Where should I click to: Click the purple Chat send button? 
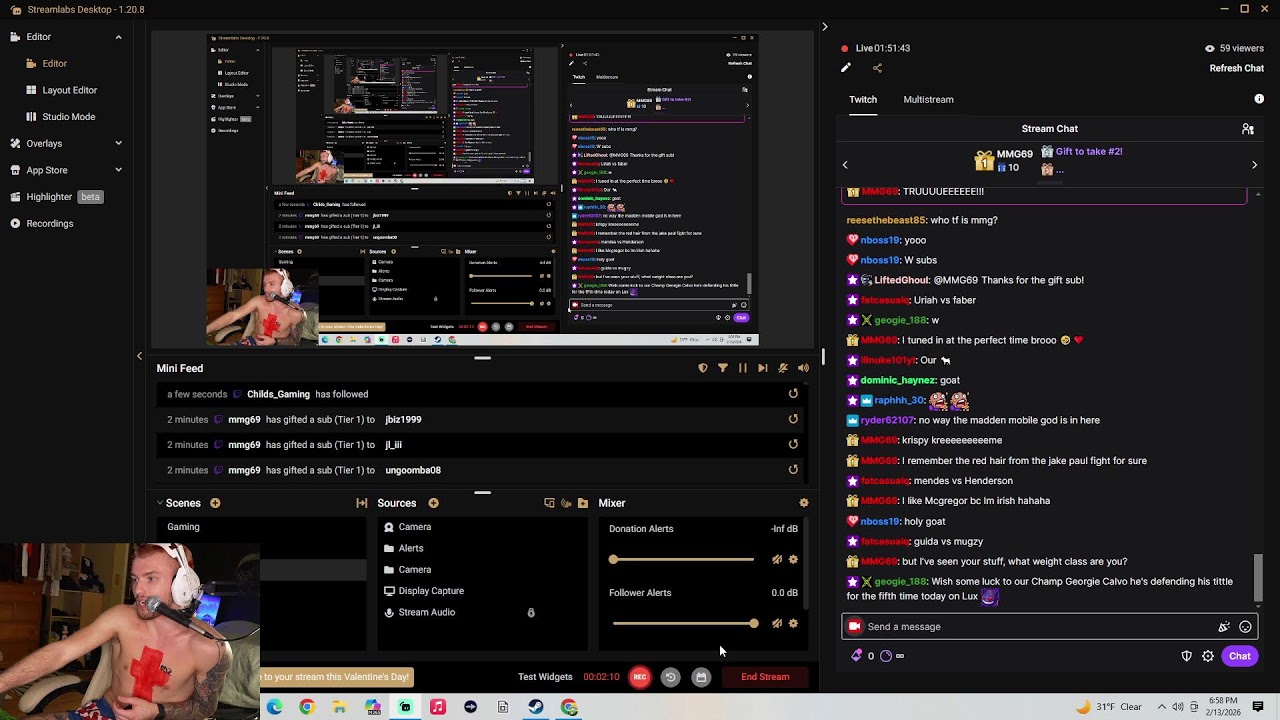coord(1240,656)
